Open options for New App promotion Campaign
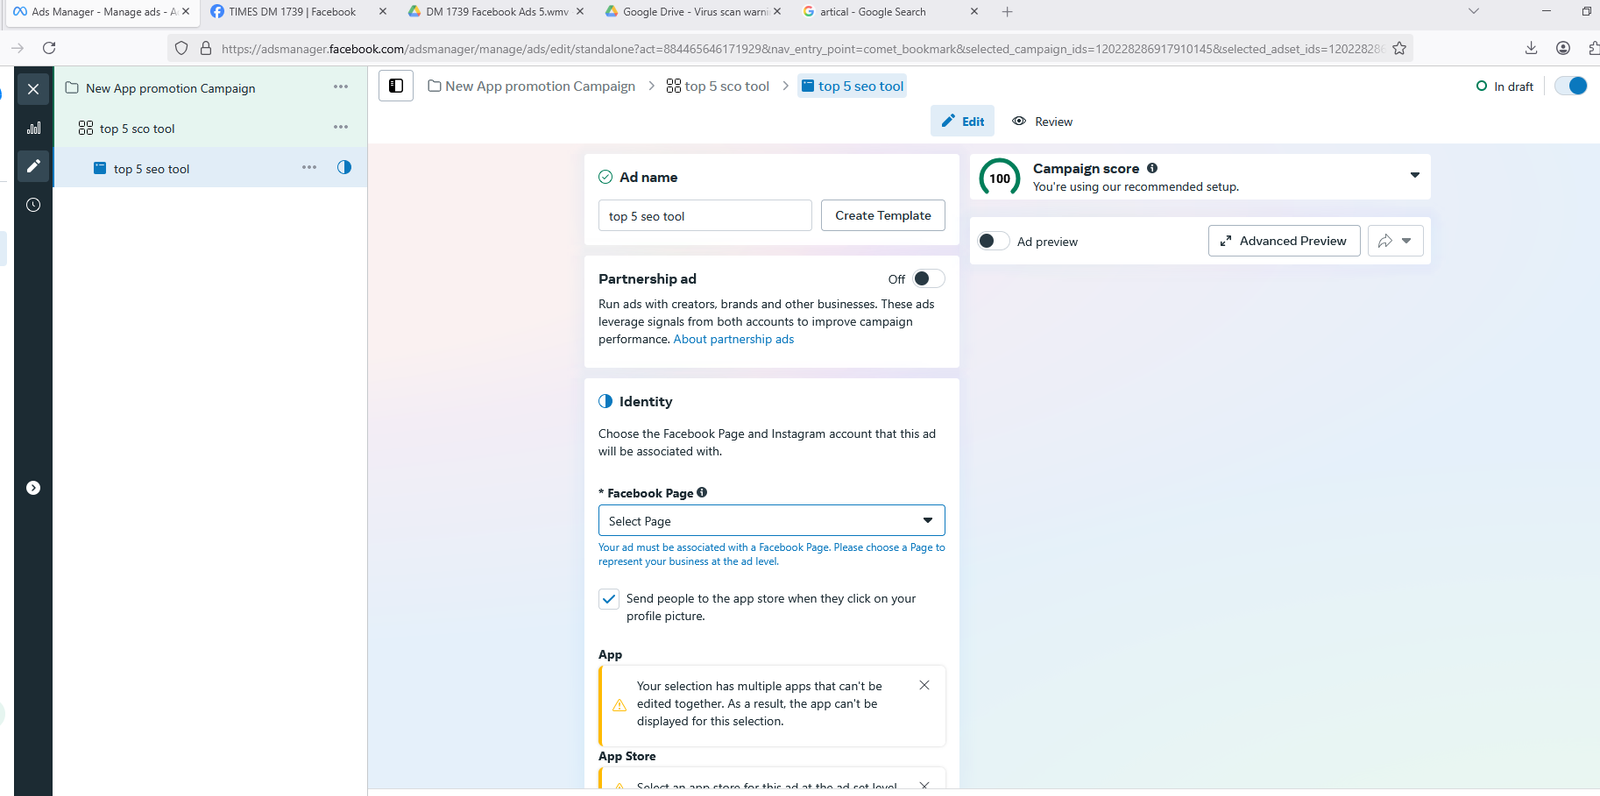This screenshot has height=796, width=1600. pos(340,87)
